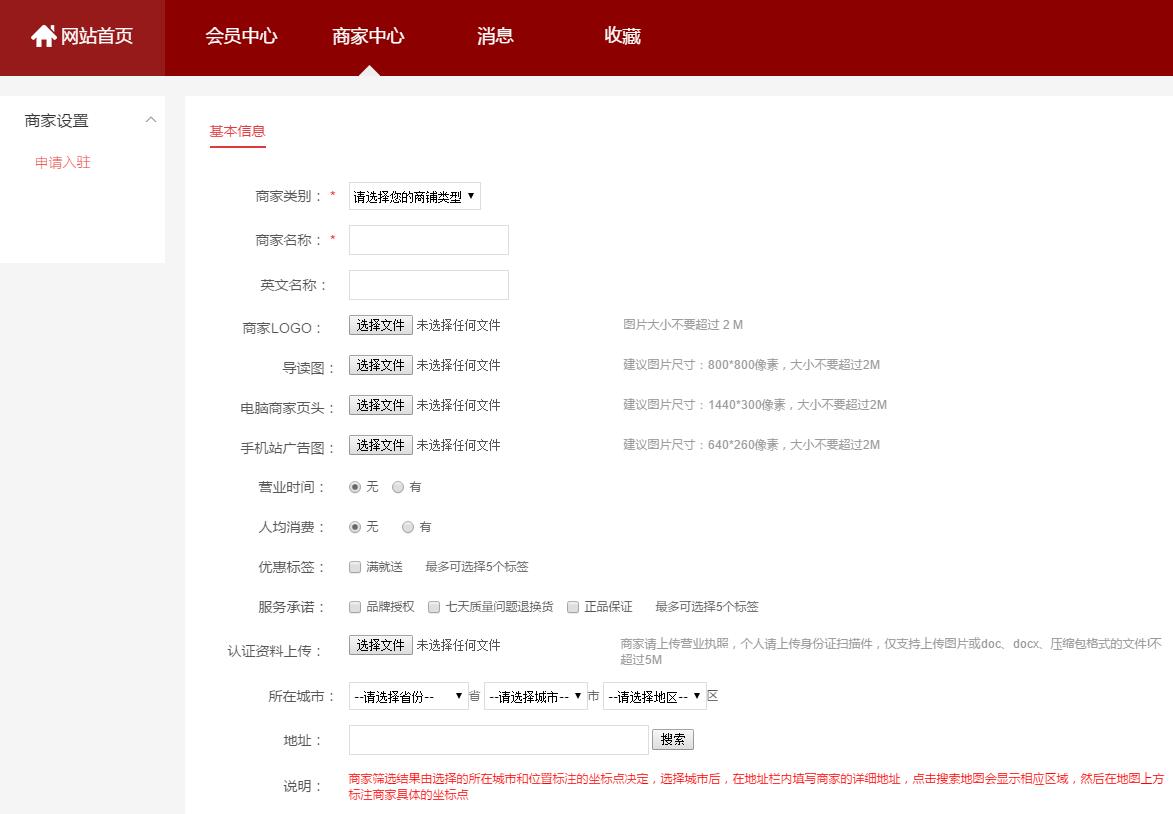Open the 请选择地区 district dropdown
Viewport: 1173px width, 814px height.
655,695
